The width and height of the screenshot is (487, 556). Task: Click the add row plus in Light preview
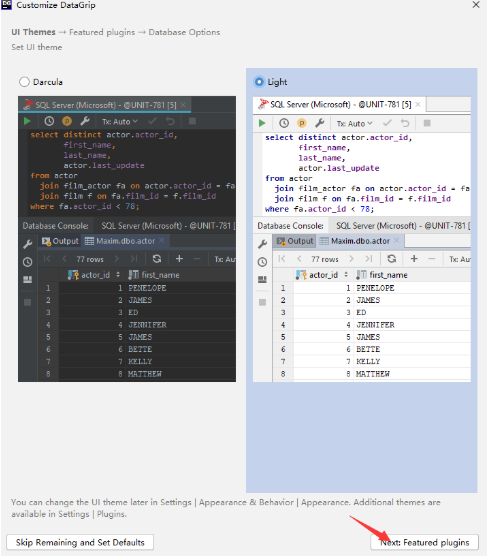coord(414,259)
